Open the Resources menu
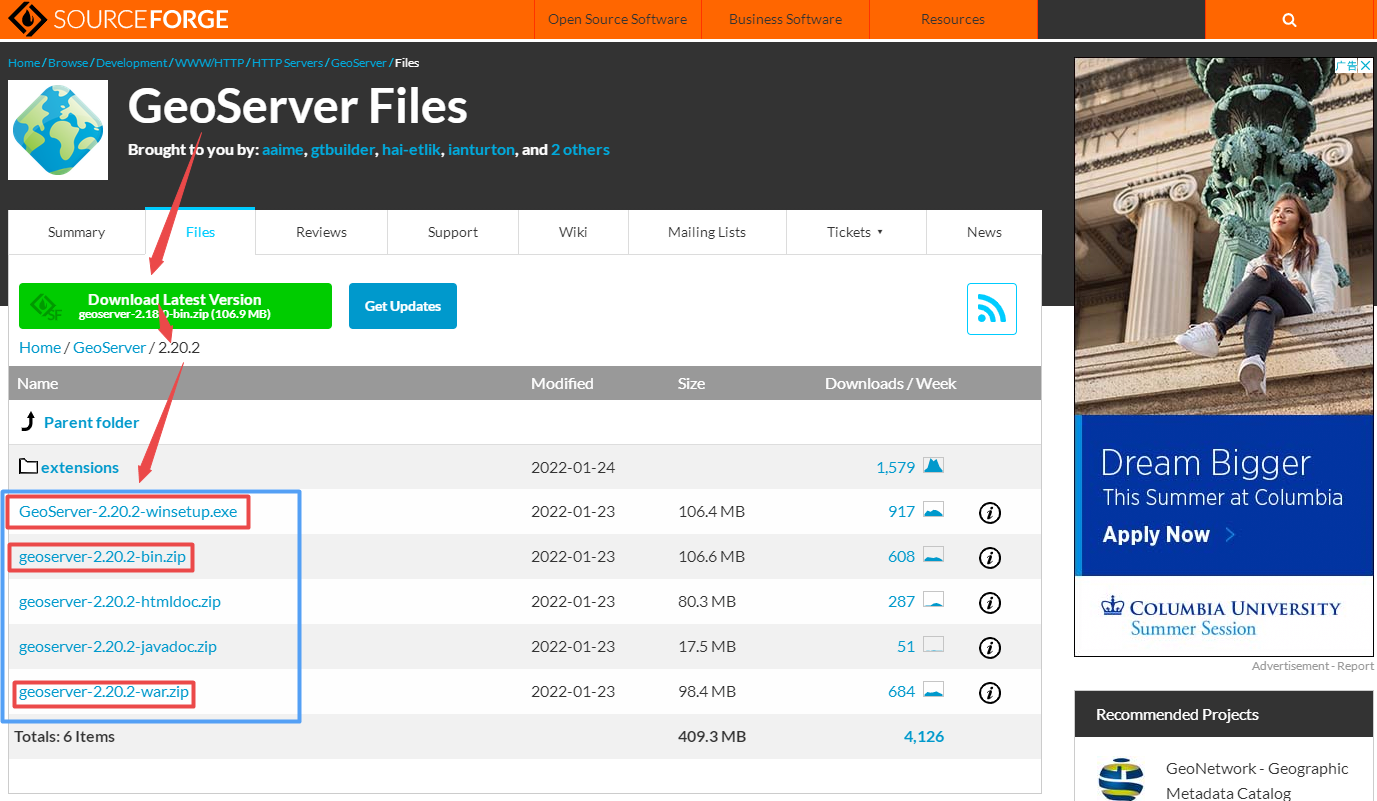The width and height of the screenshot is (1377, 801). [x=952, y=19]
